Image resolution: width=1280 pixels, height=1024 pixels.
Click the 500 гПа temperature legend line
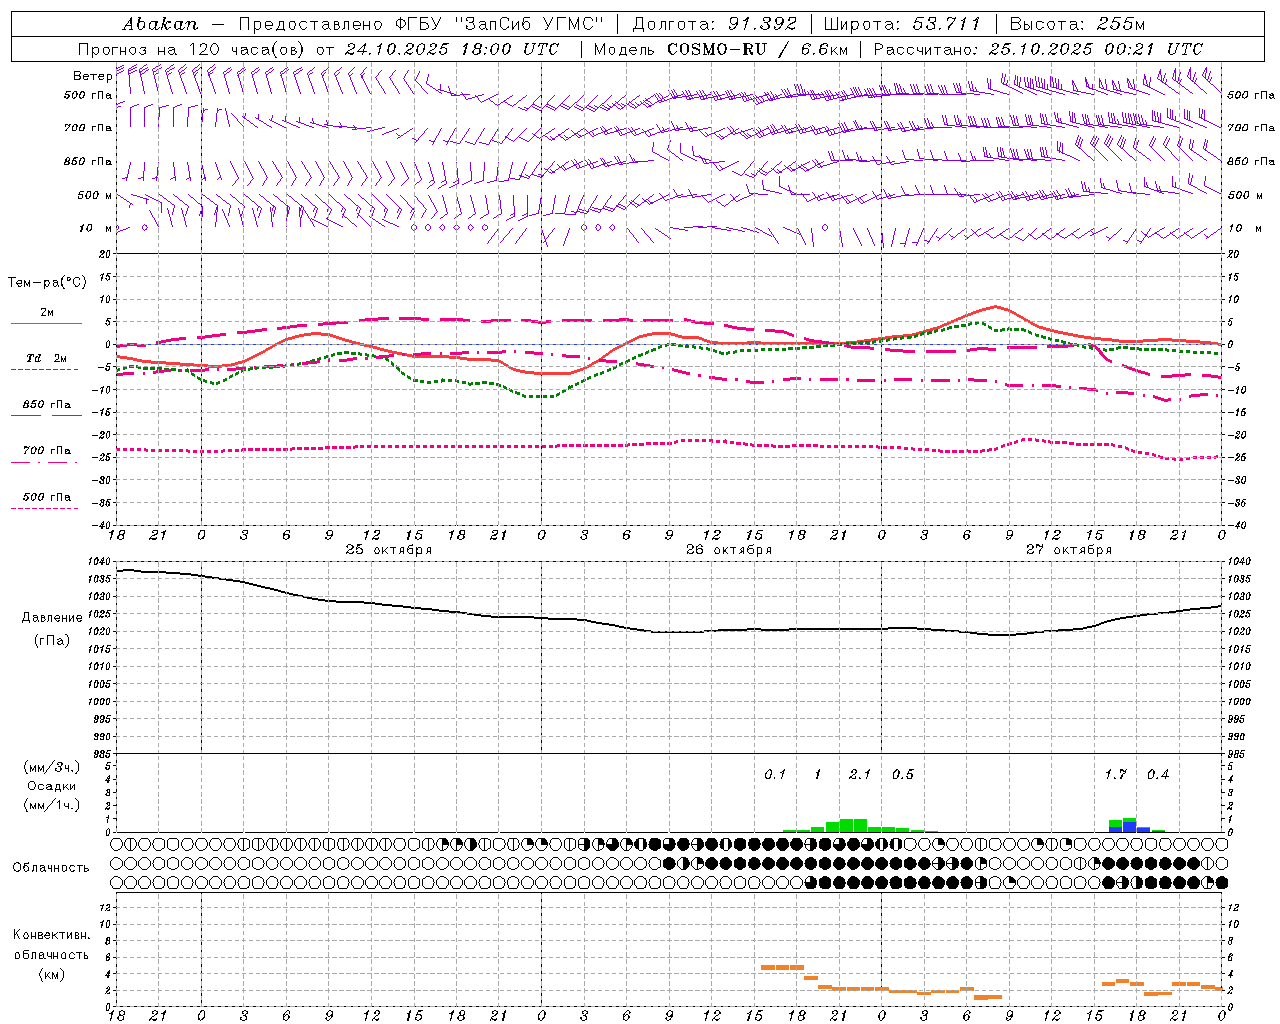click(46, 508)
